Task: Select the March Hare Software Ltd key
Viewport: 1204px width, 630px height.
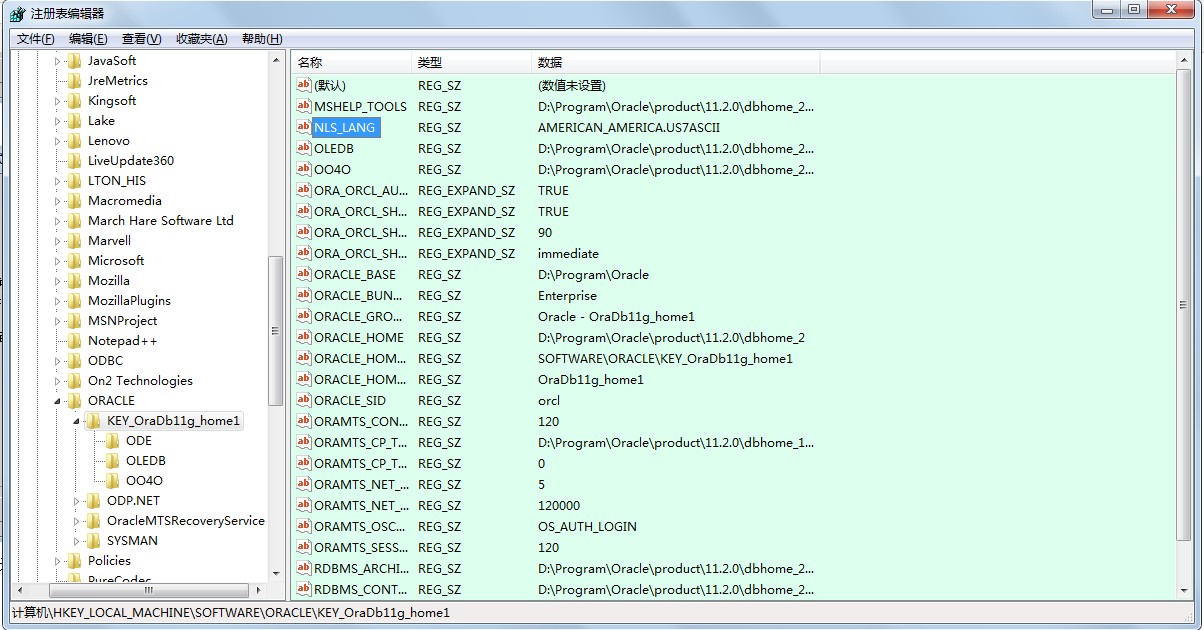Action: 161,220
